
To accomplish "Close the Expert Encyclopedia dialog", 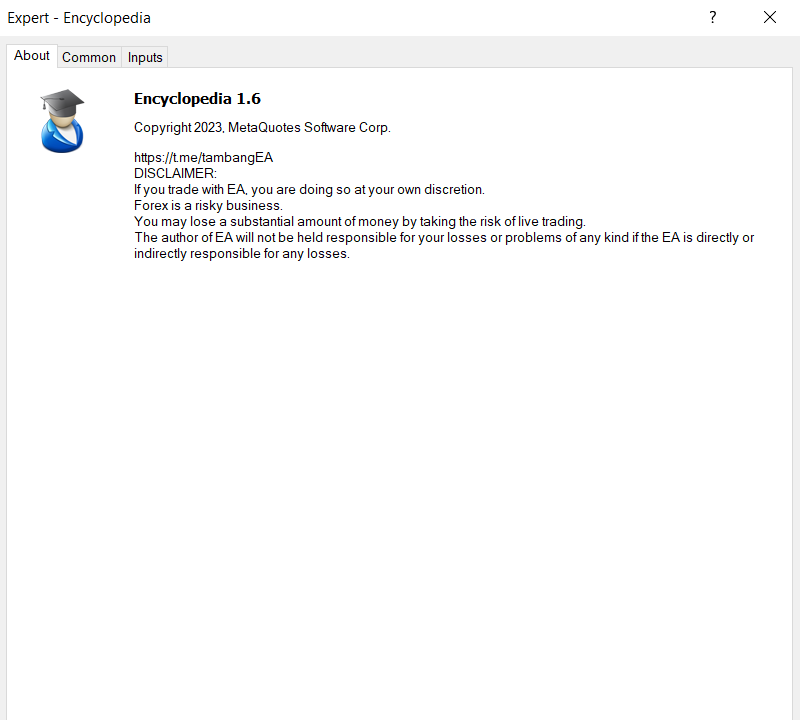I will click(770, 17).
